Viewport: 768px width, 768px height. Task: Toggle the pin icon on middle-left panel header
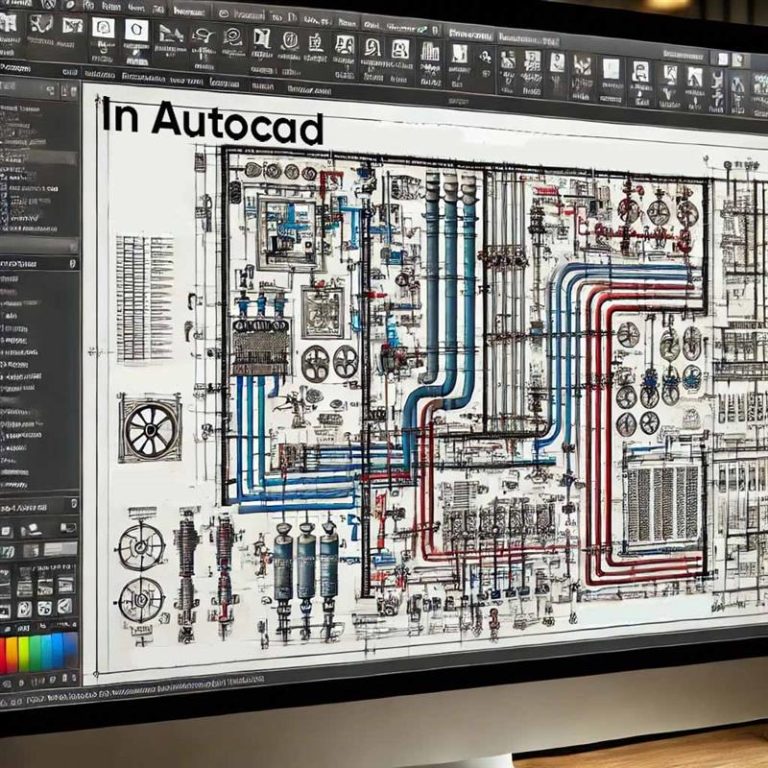[x=73, y=263]
